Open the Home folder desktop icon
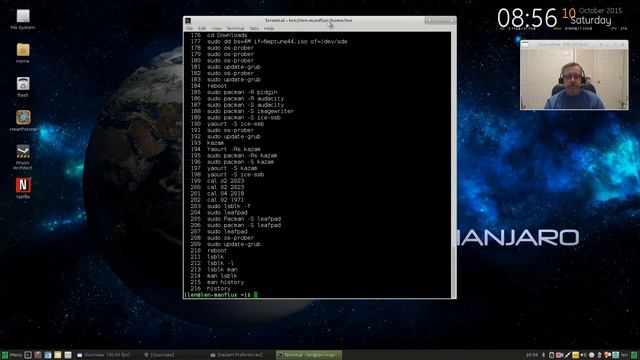 (x=23, y=53)
